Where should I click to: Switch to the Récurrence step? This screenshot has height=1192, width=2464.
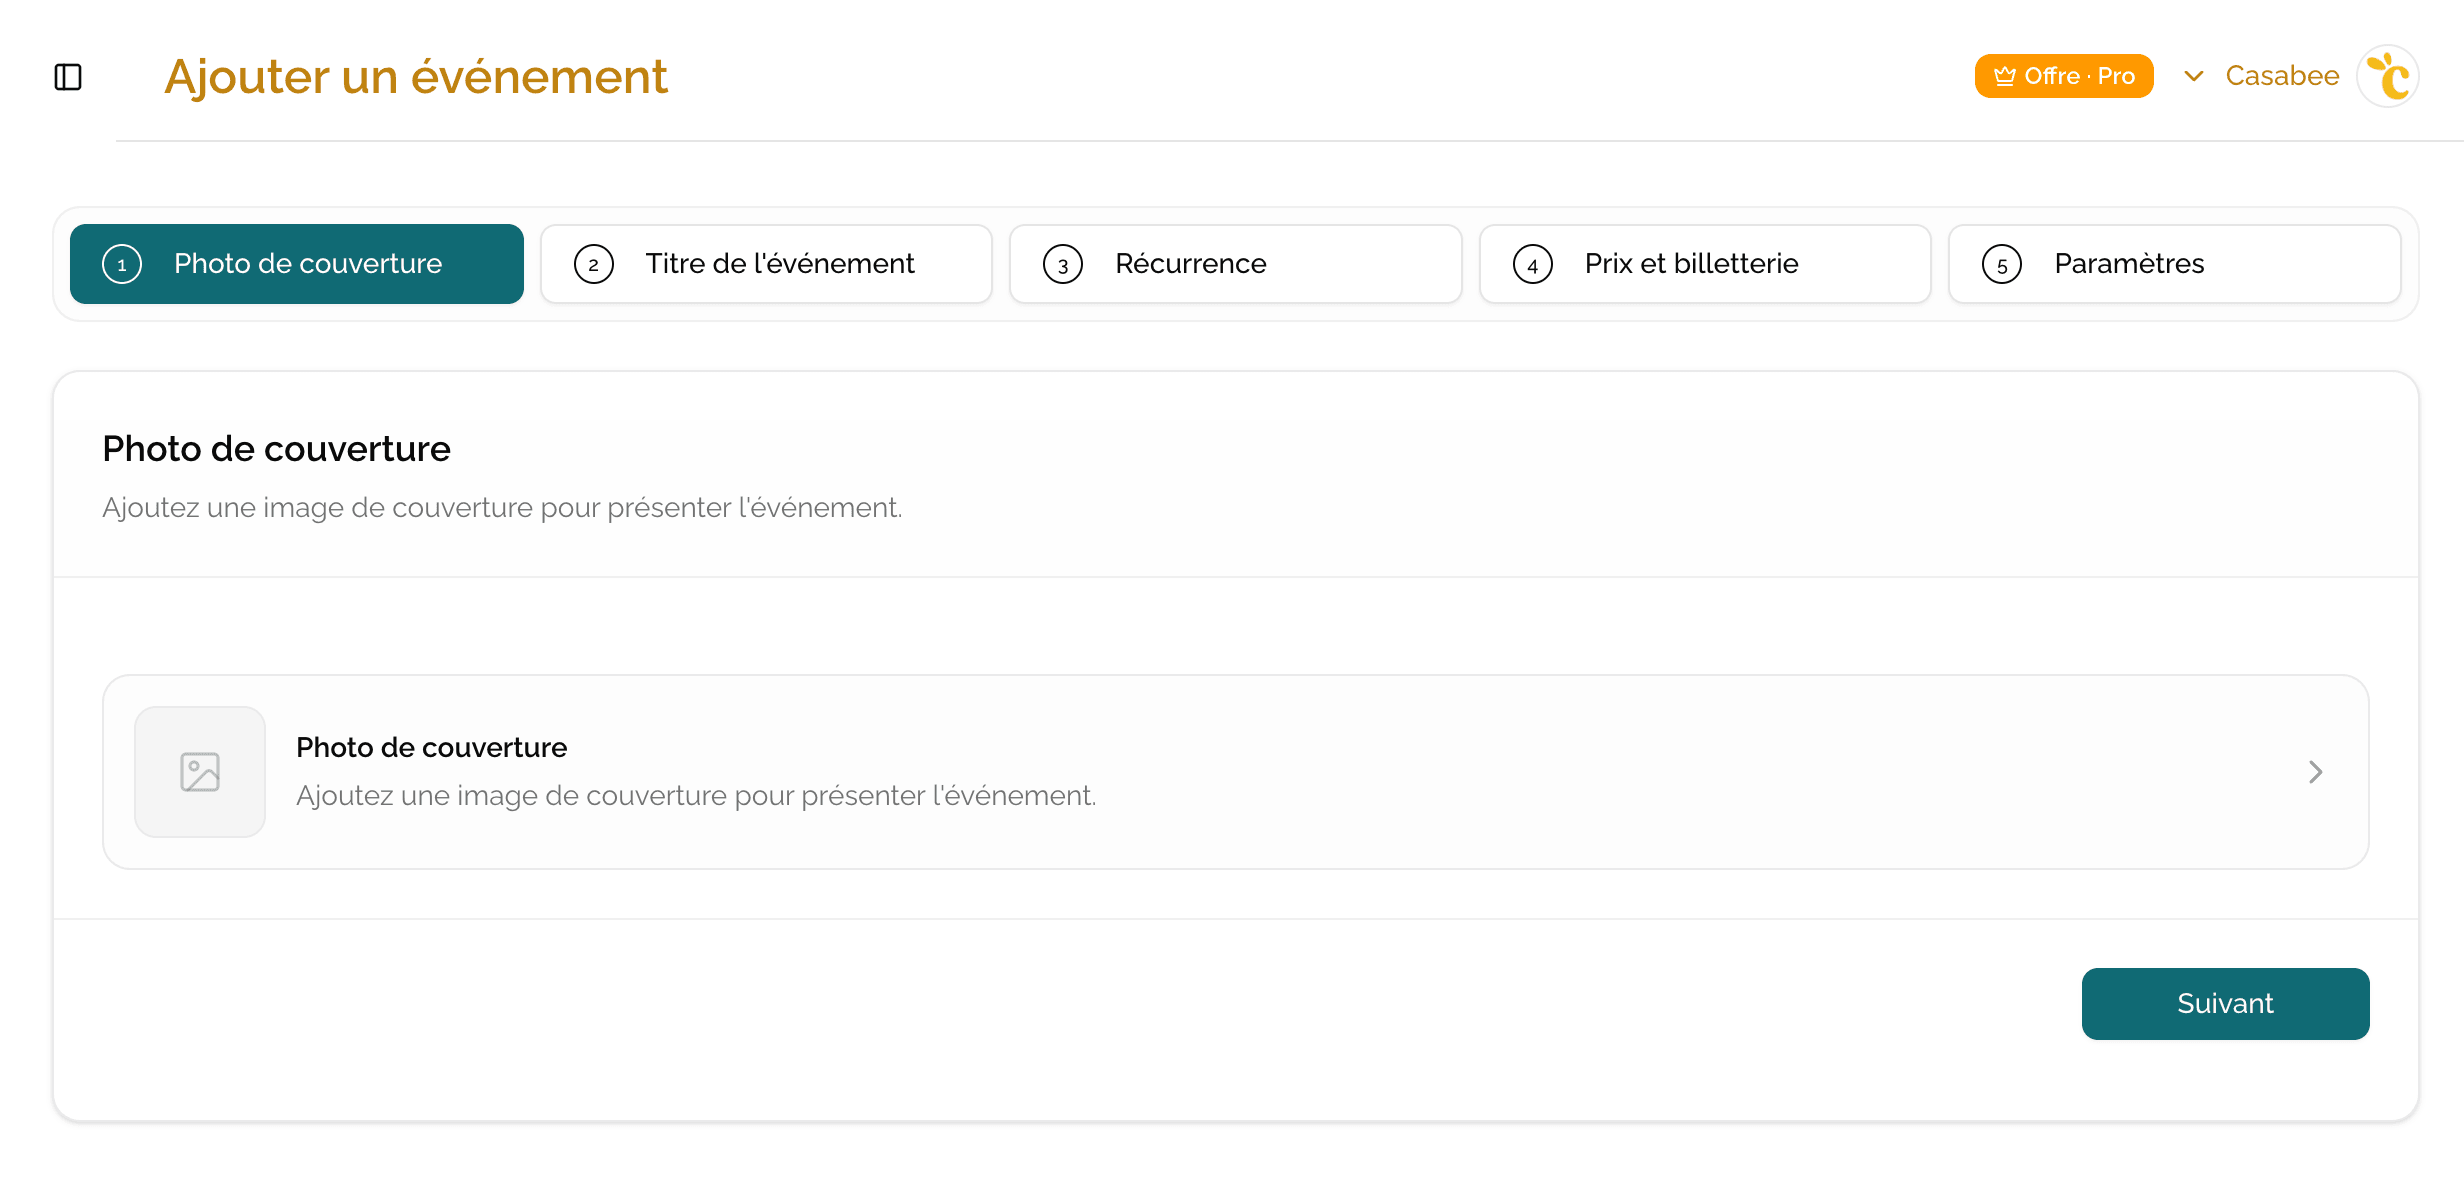[x=1236, y=264]
